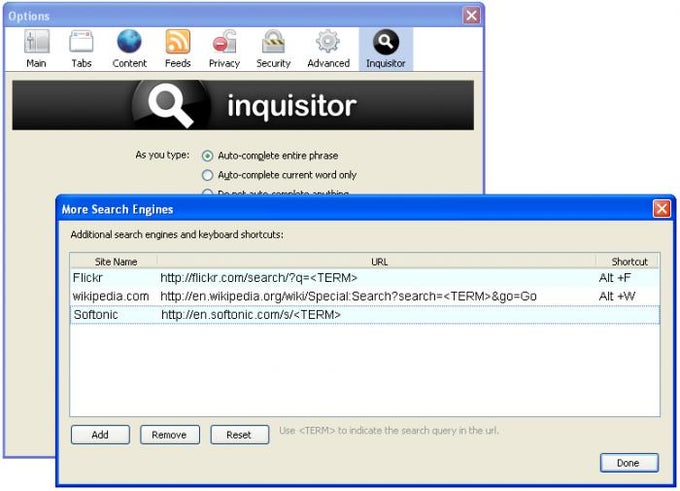Click the Add search engine button
This screenshot has width=680, height=491.
(x=100, y=435)
